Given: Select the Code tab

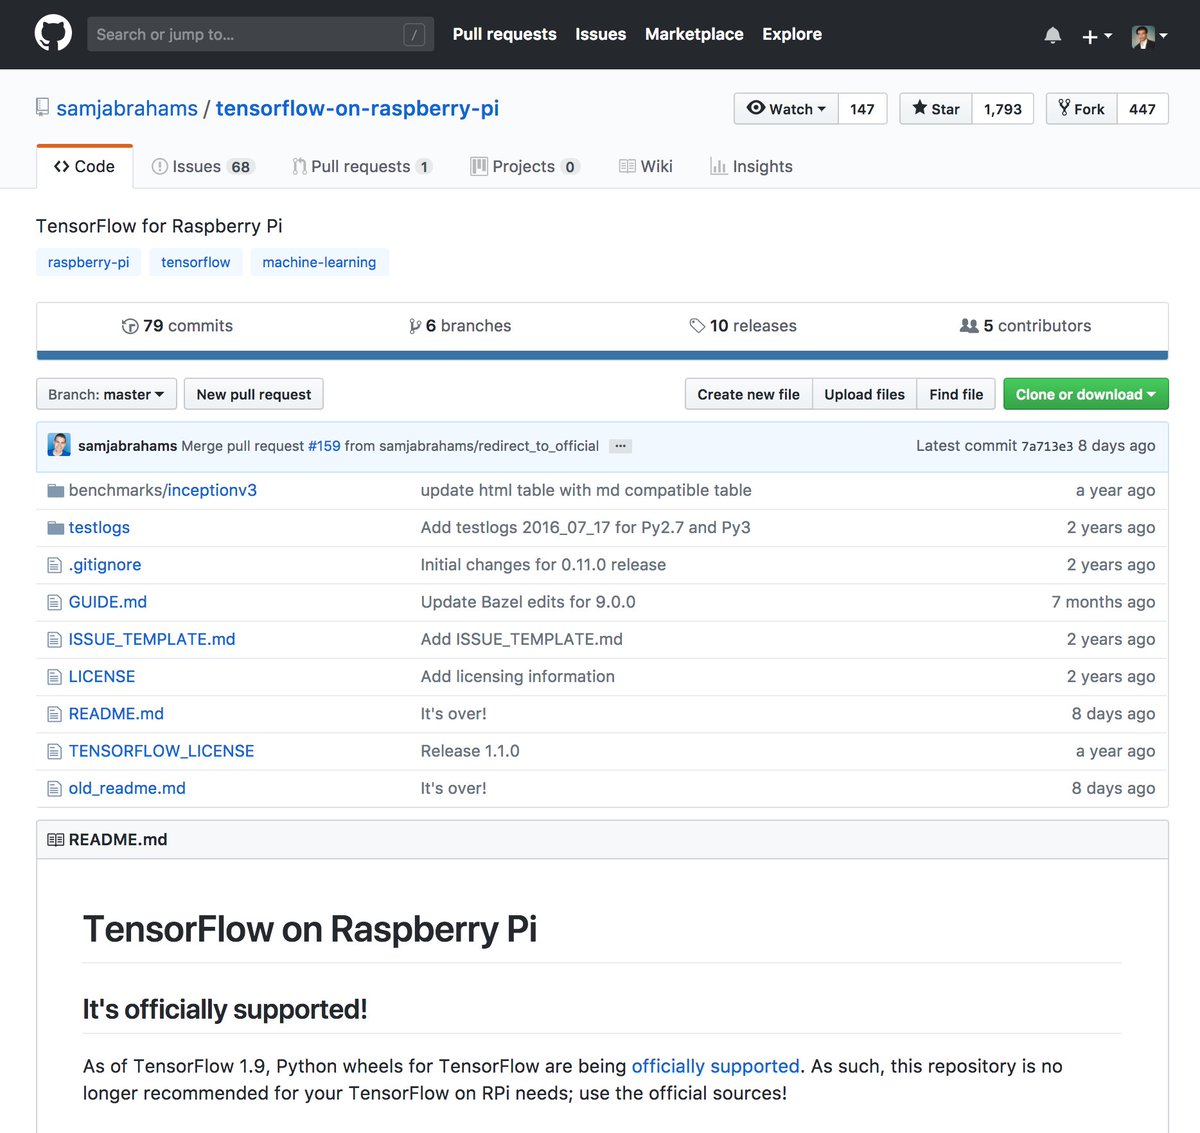Looking at the screenshot, I should pos(84,166).
